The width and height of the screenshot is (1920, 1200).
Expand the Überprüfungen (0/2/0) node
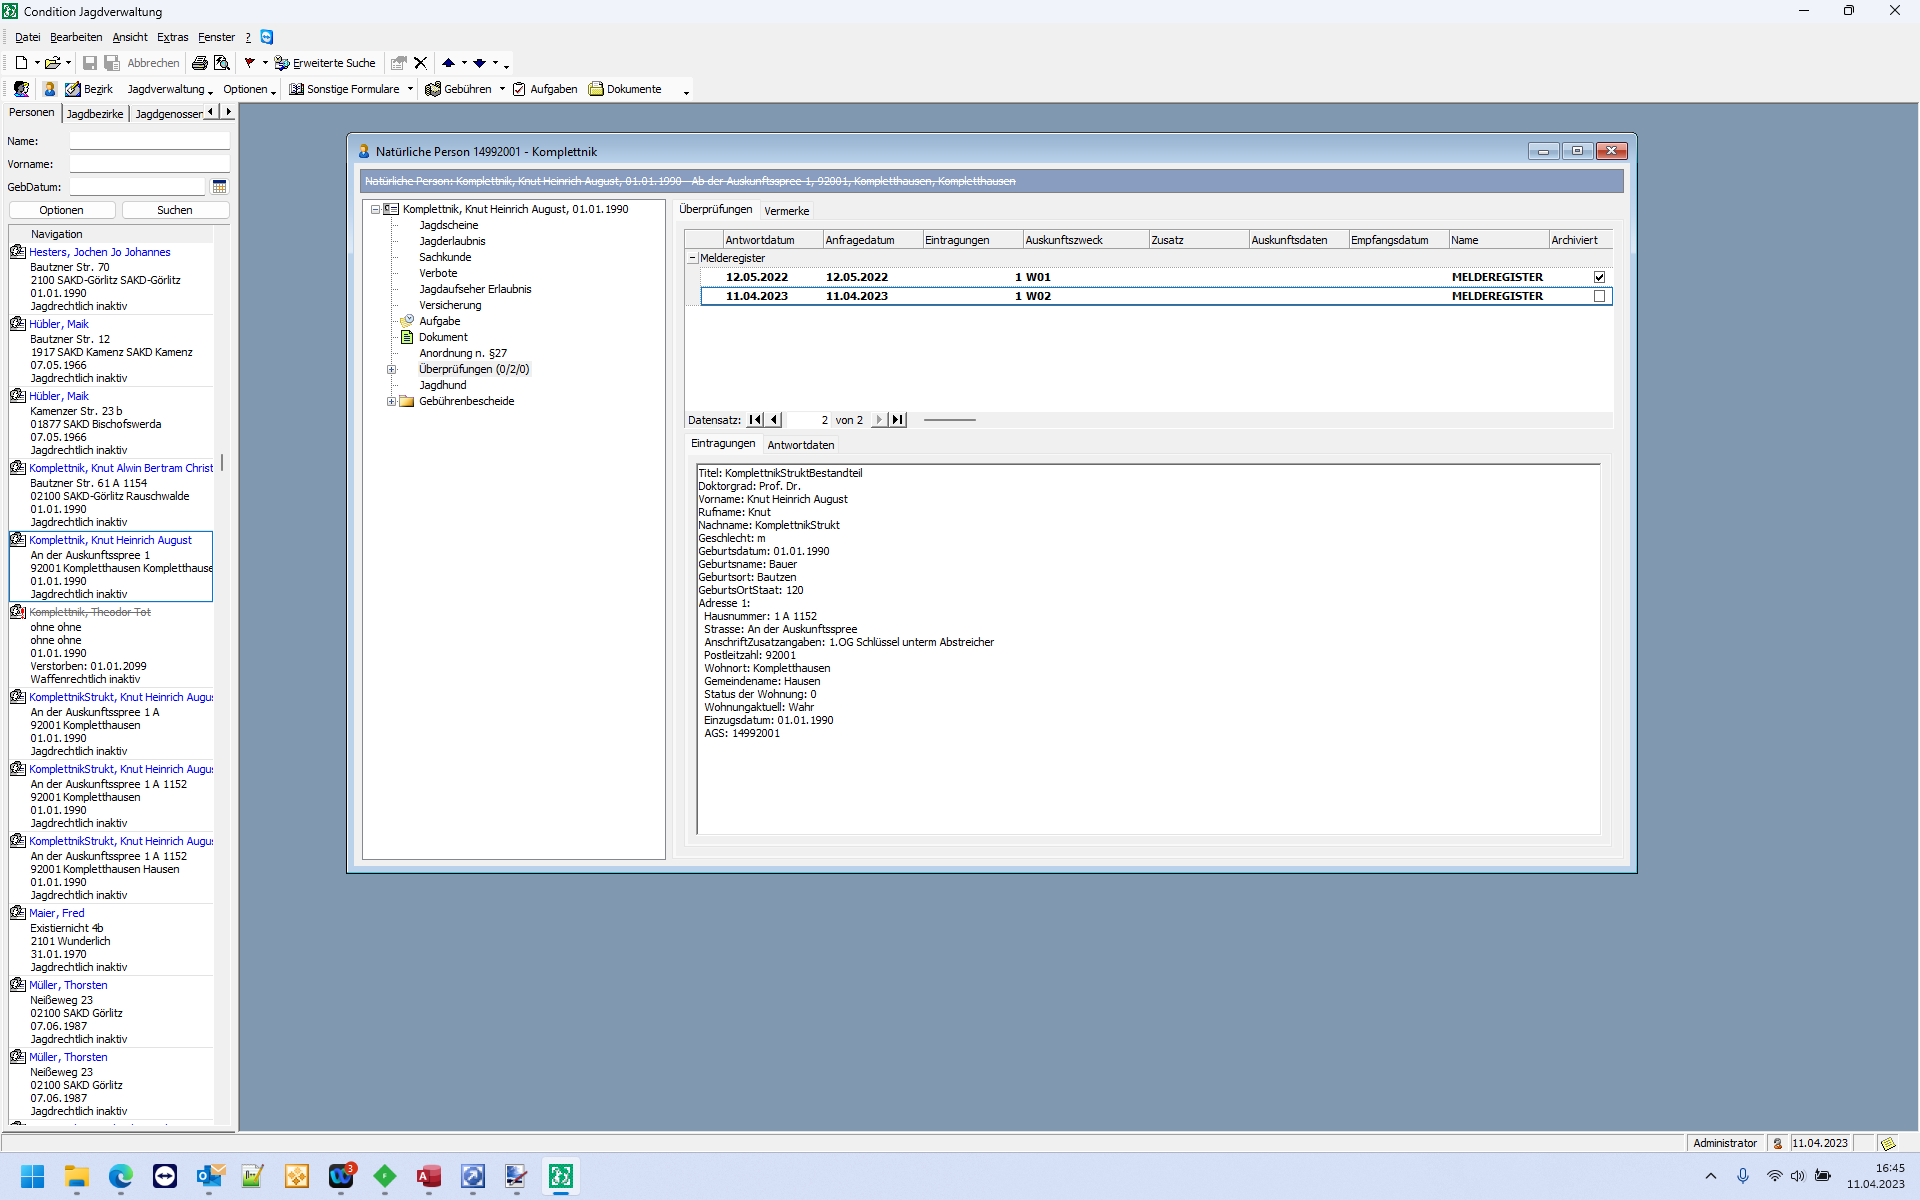point(392,369)
